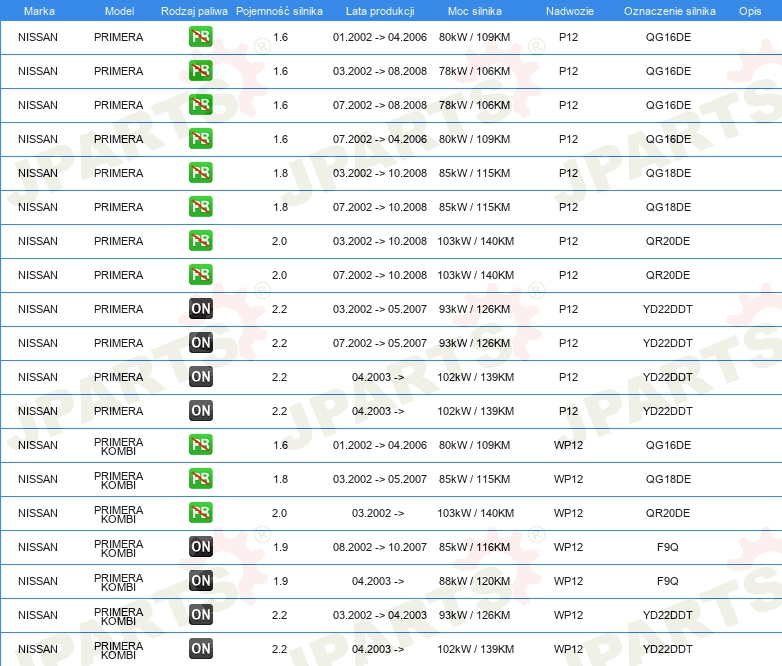Click the Opis column header
Viewport: 782px width, 666px height.
(x=750, y=11)
